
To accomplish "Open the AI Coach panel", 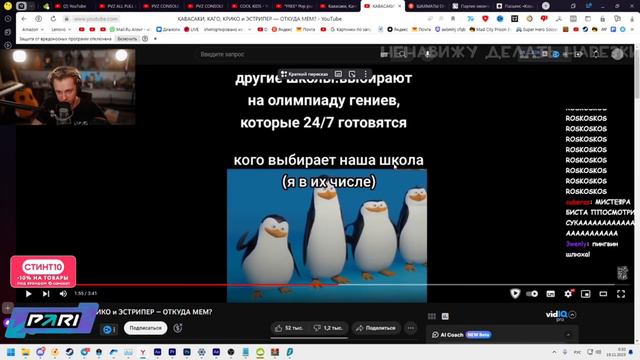I will [x=461, y=335].
